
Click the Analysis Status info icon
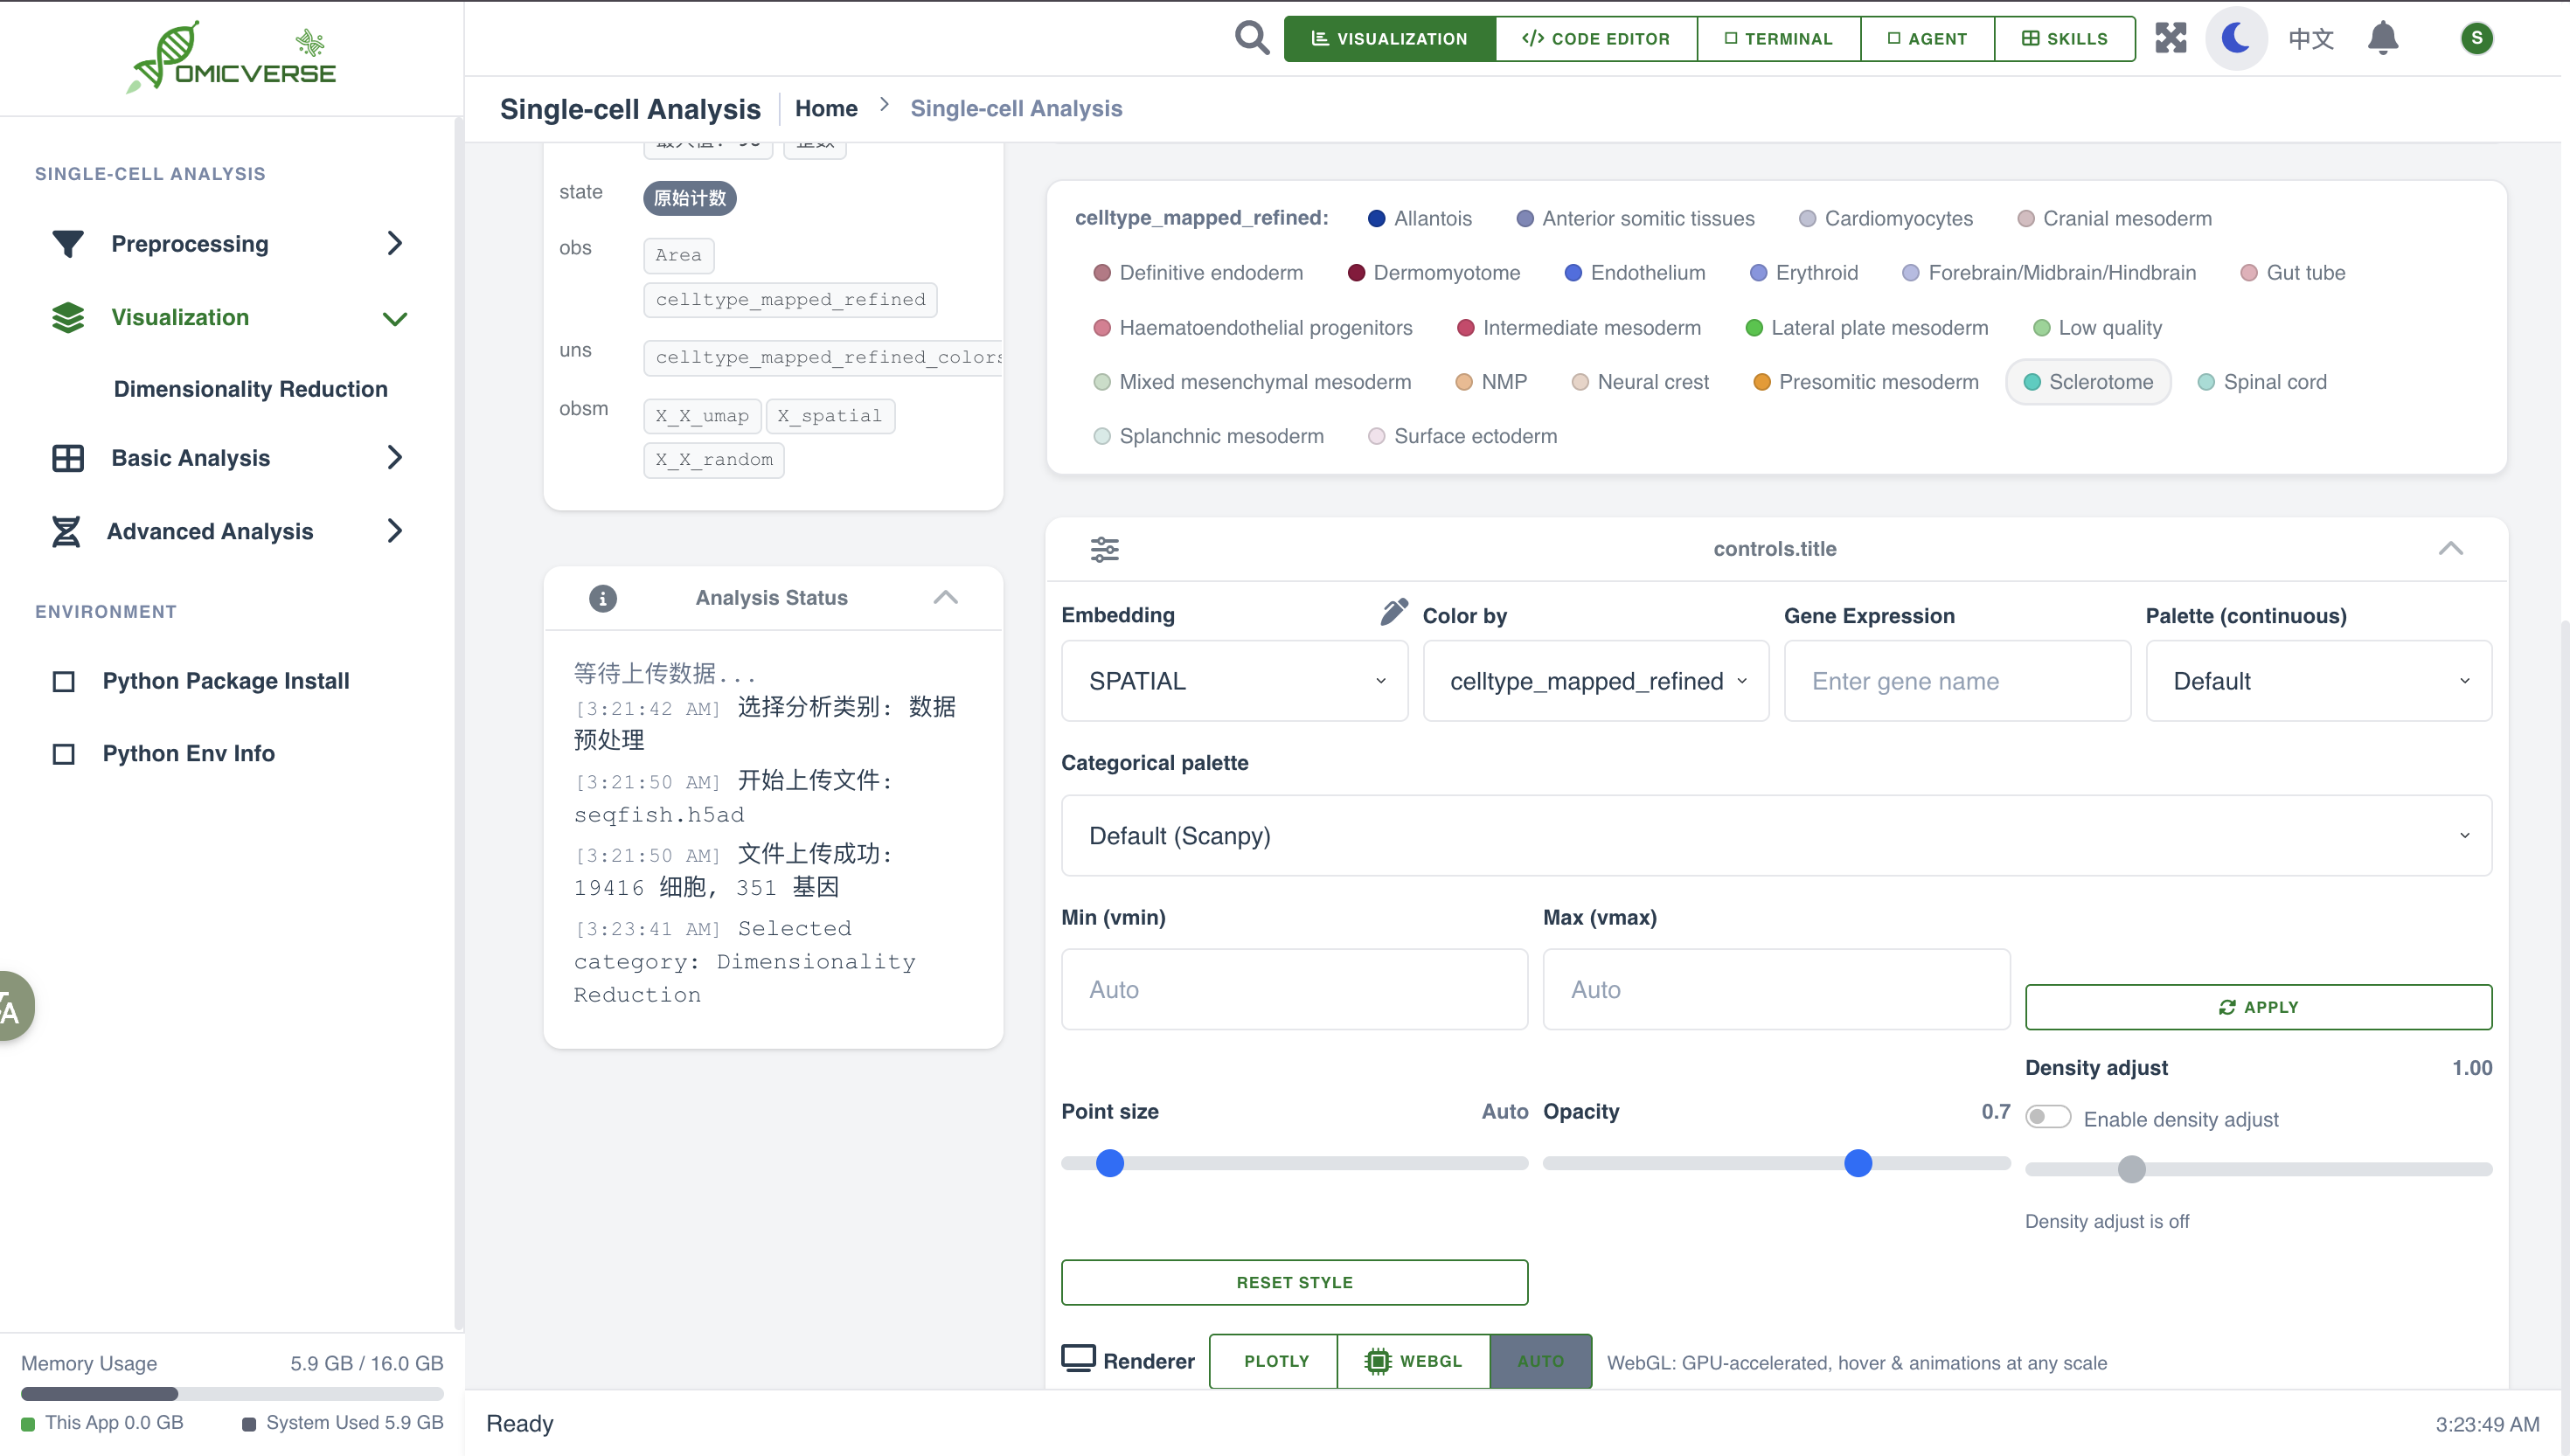603,598
